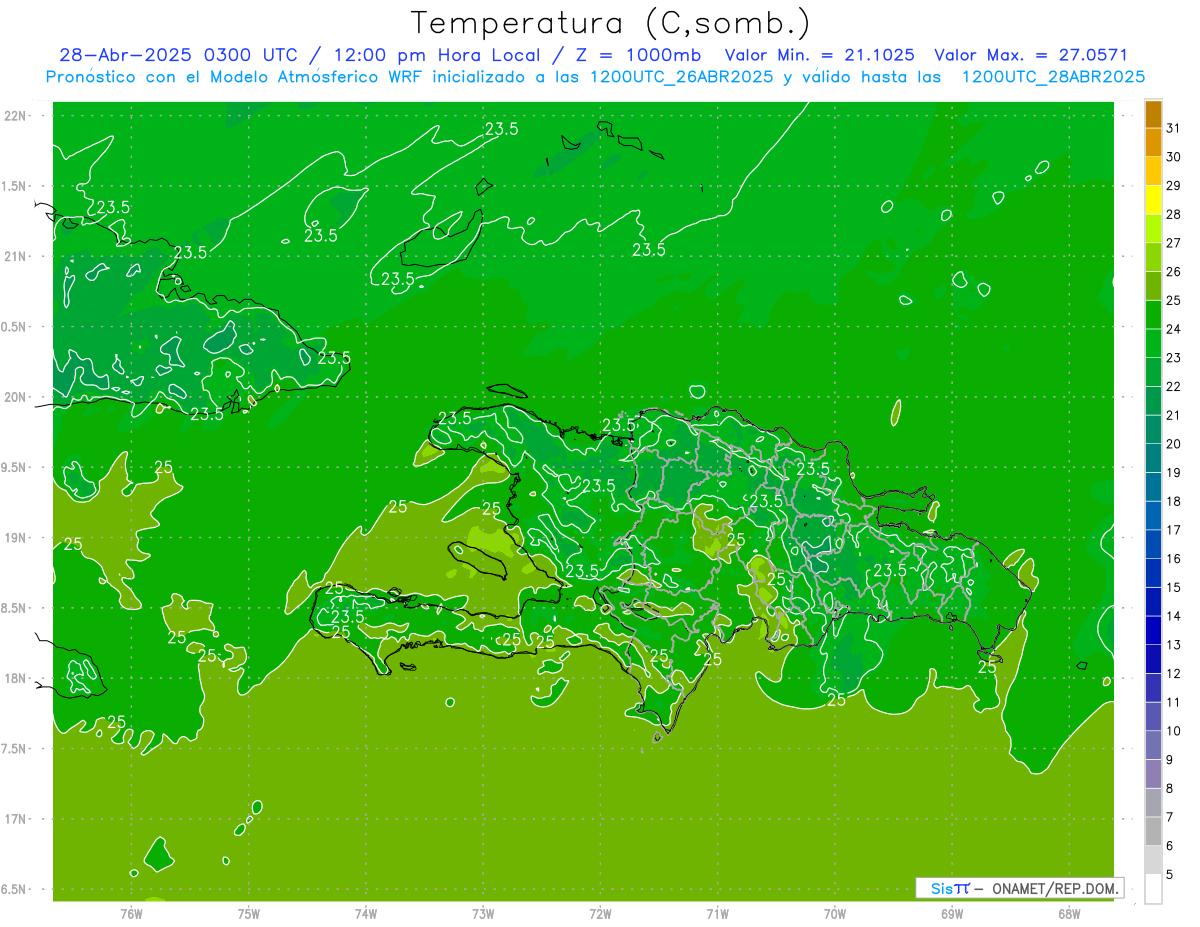Click the dark blue legend swatch between 13 and 14
1200x927 pixels.
1153,631
